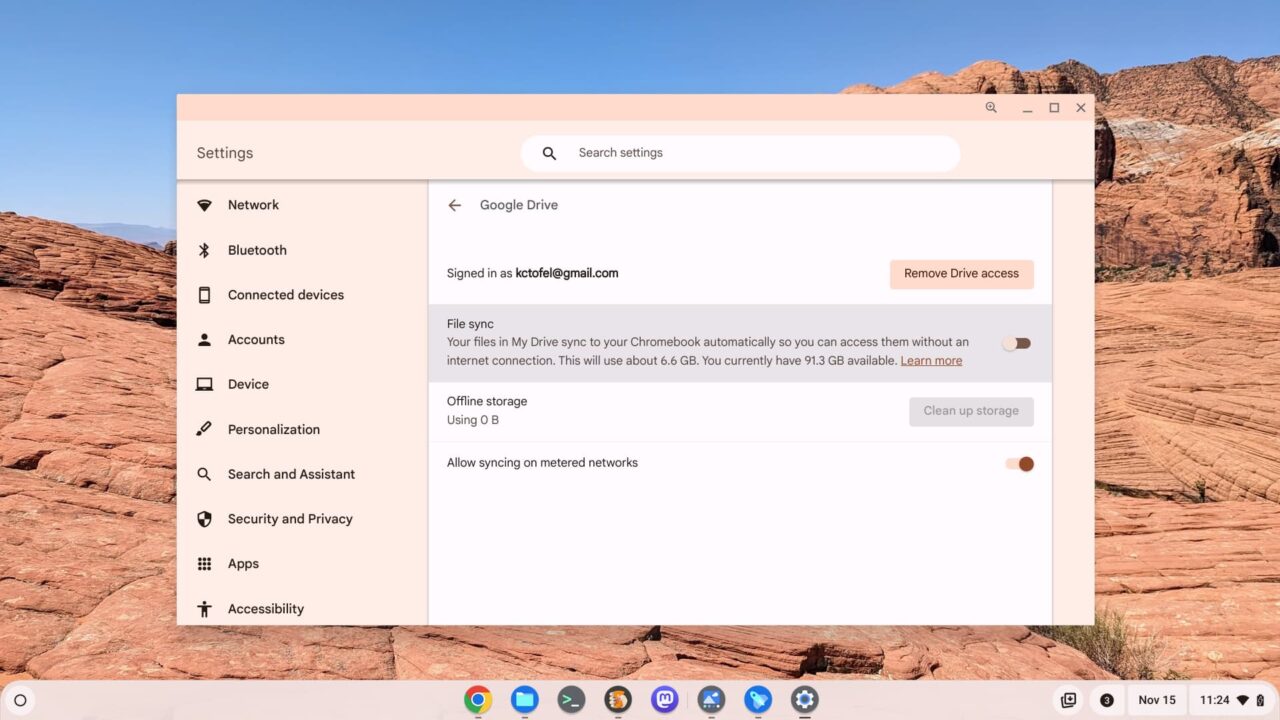The height and width of the screenshot is (720, 1280).
Task: Enable the File sync toggle
Action: click(1016, 343)
